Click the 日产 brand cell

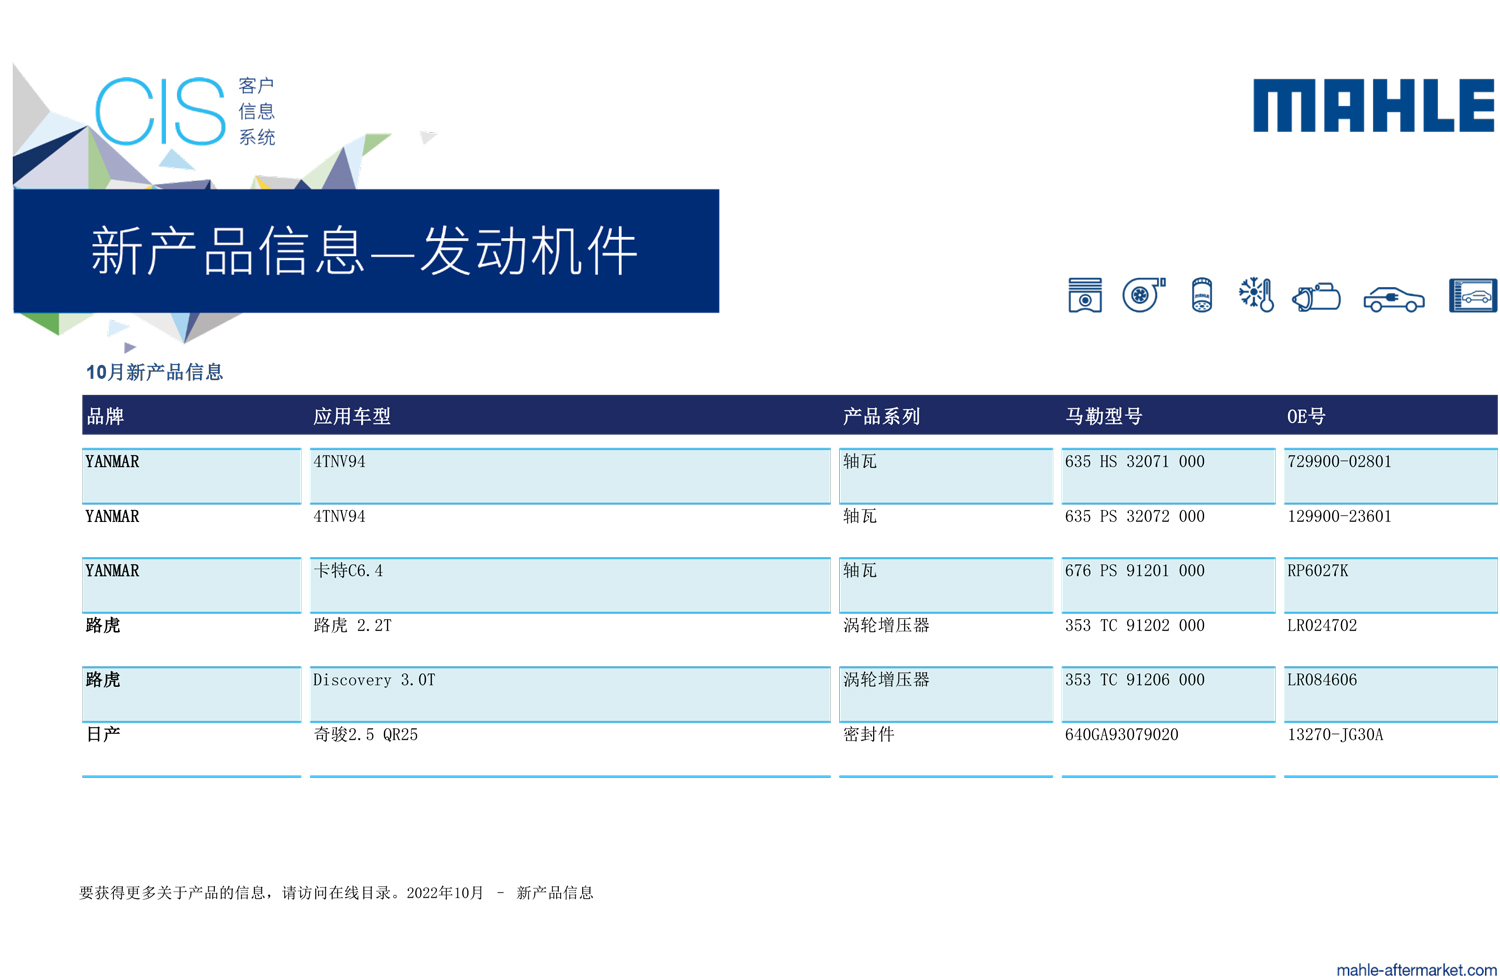[191, 749]
